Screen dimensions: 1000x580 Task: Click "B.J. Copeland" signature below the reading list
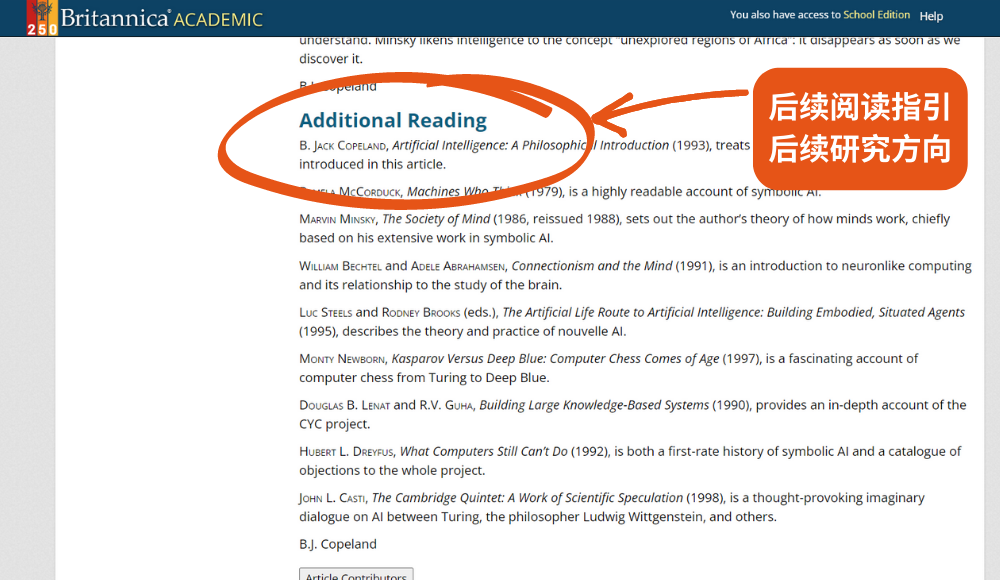pyautogui.click(x=338, y=544)
